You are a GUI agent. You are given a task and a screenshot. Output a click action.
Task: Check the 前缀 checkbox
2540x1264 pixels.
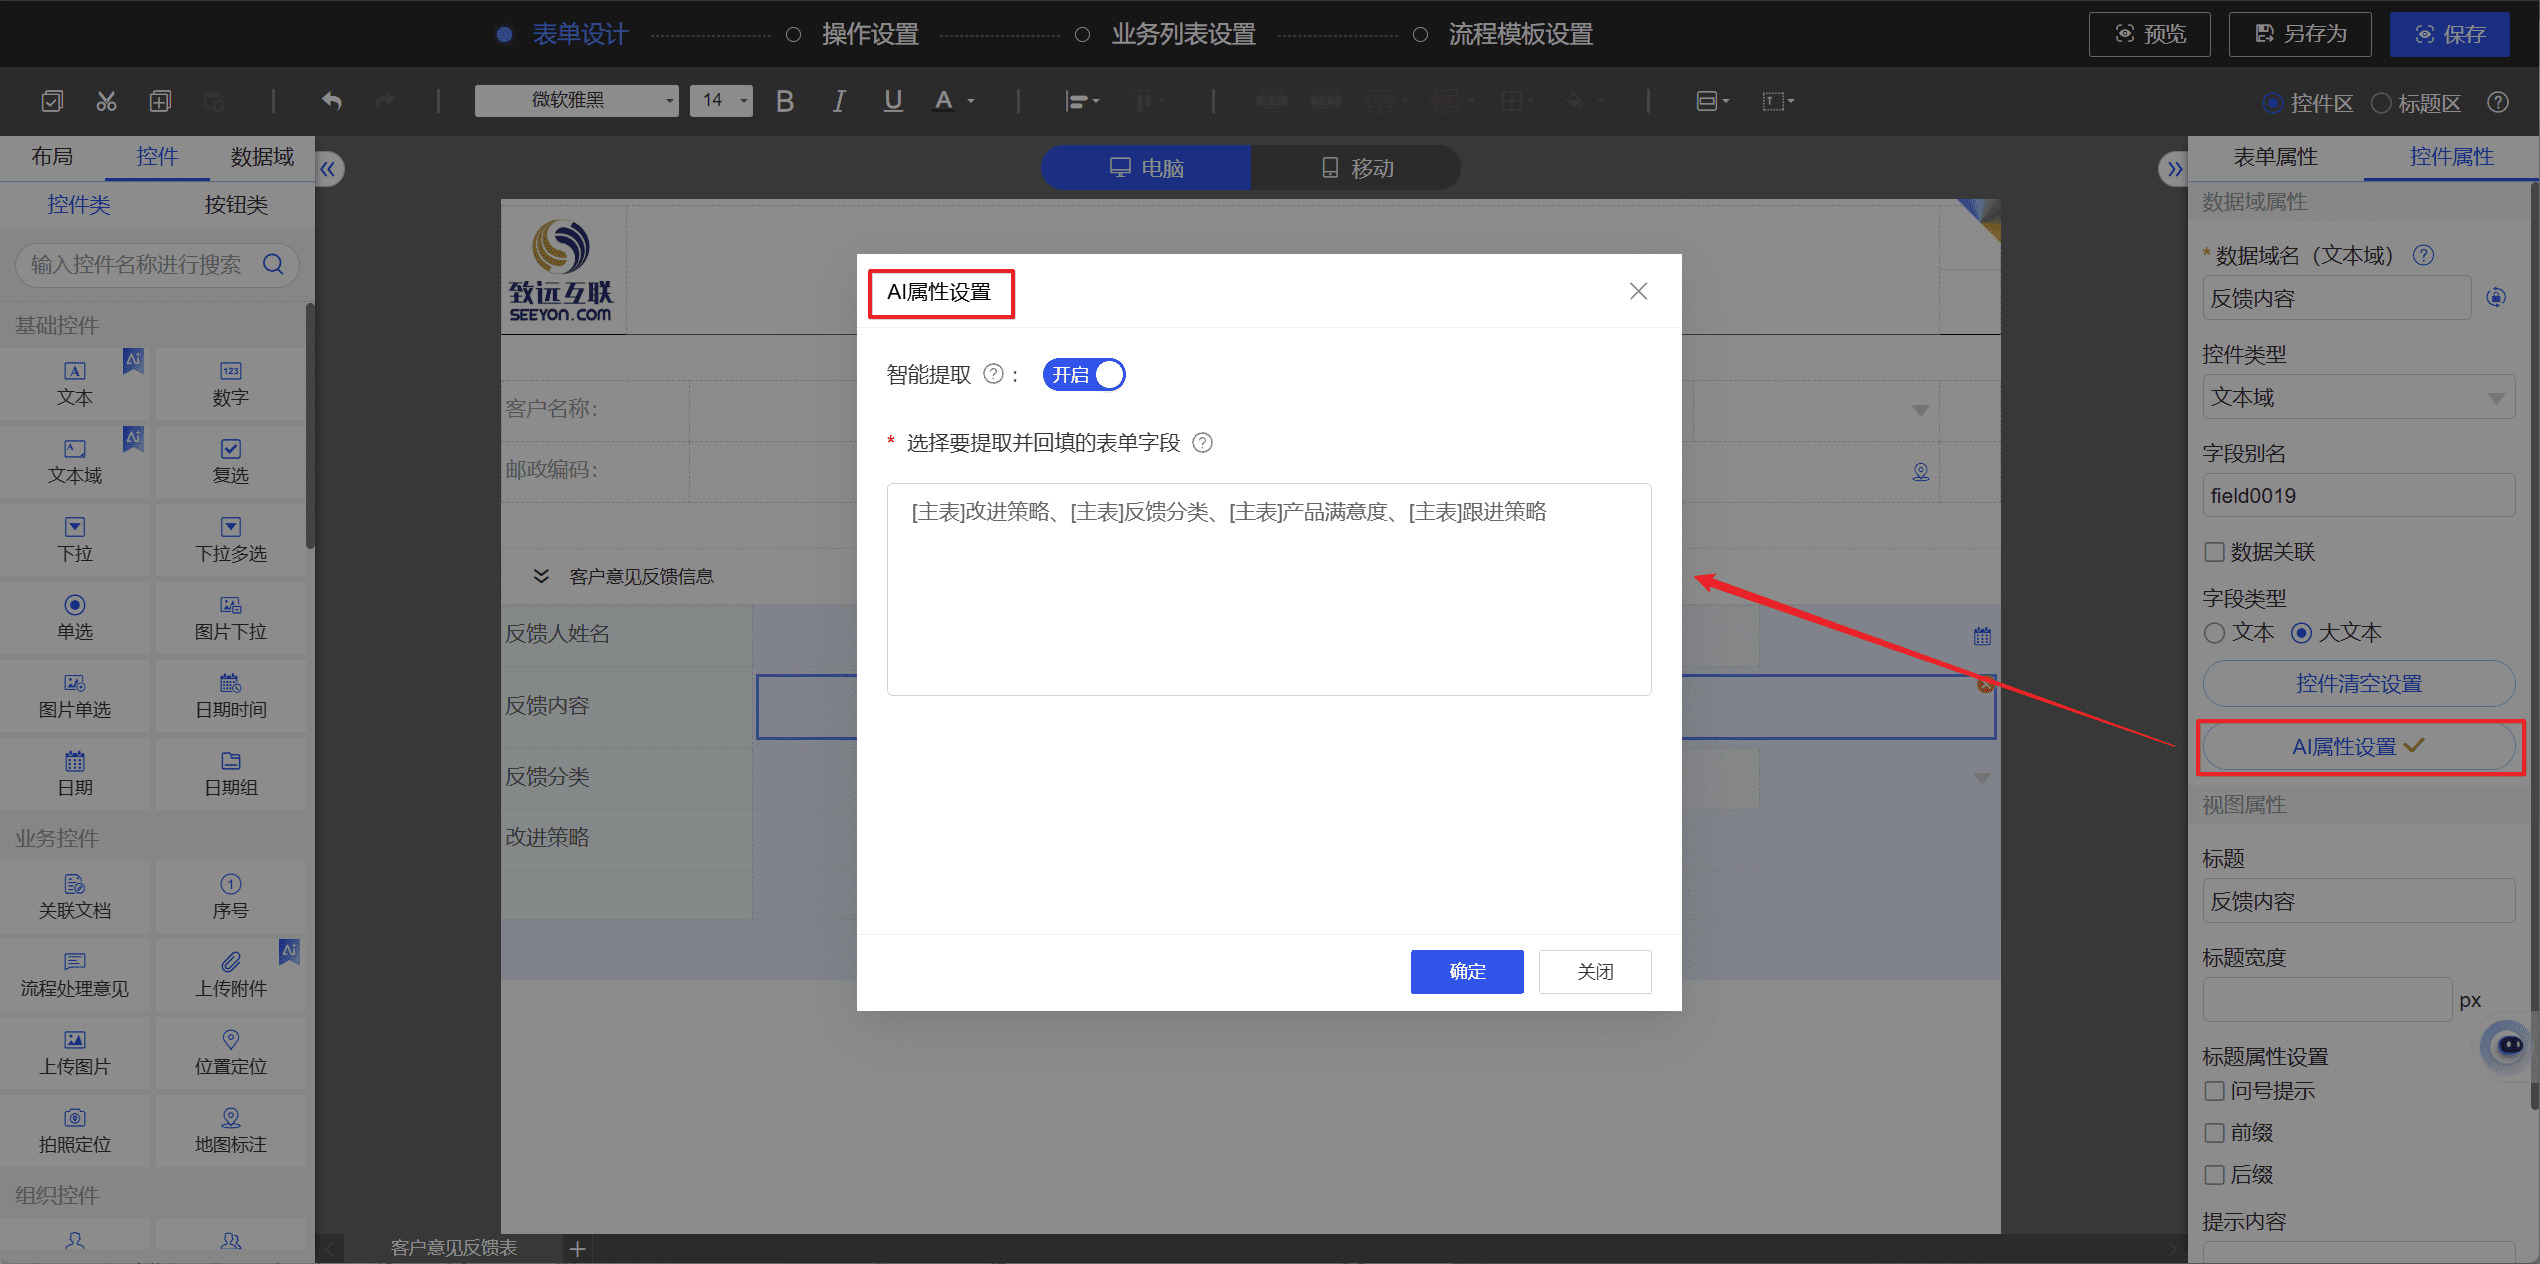click(2215, 1133)
